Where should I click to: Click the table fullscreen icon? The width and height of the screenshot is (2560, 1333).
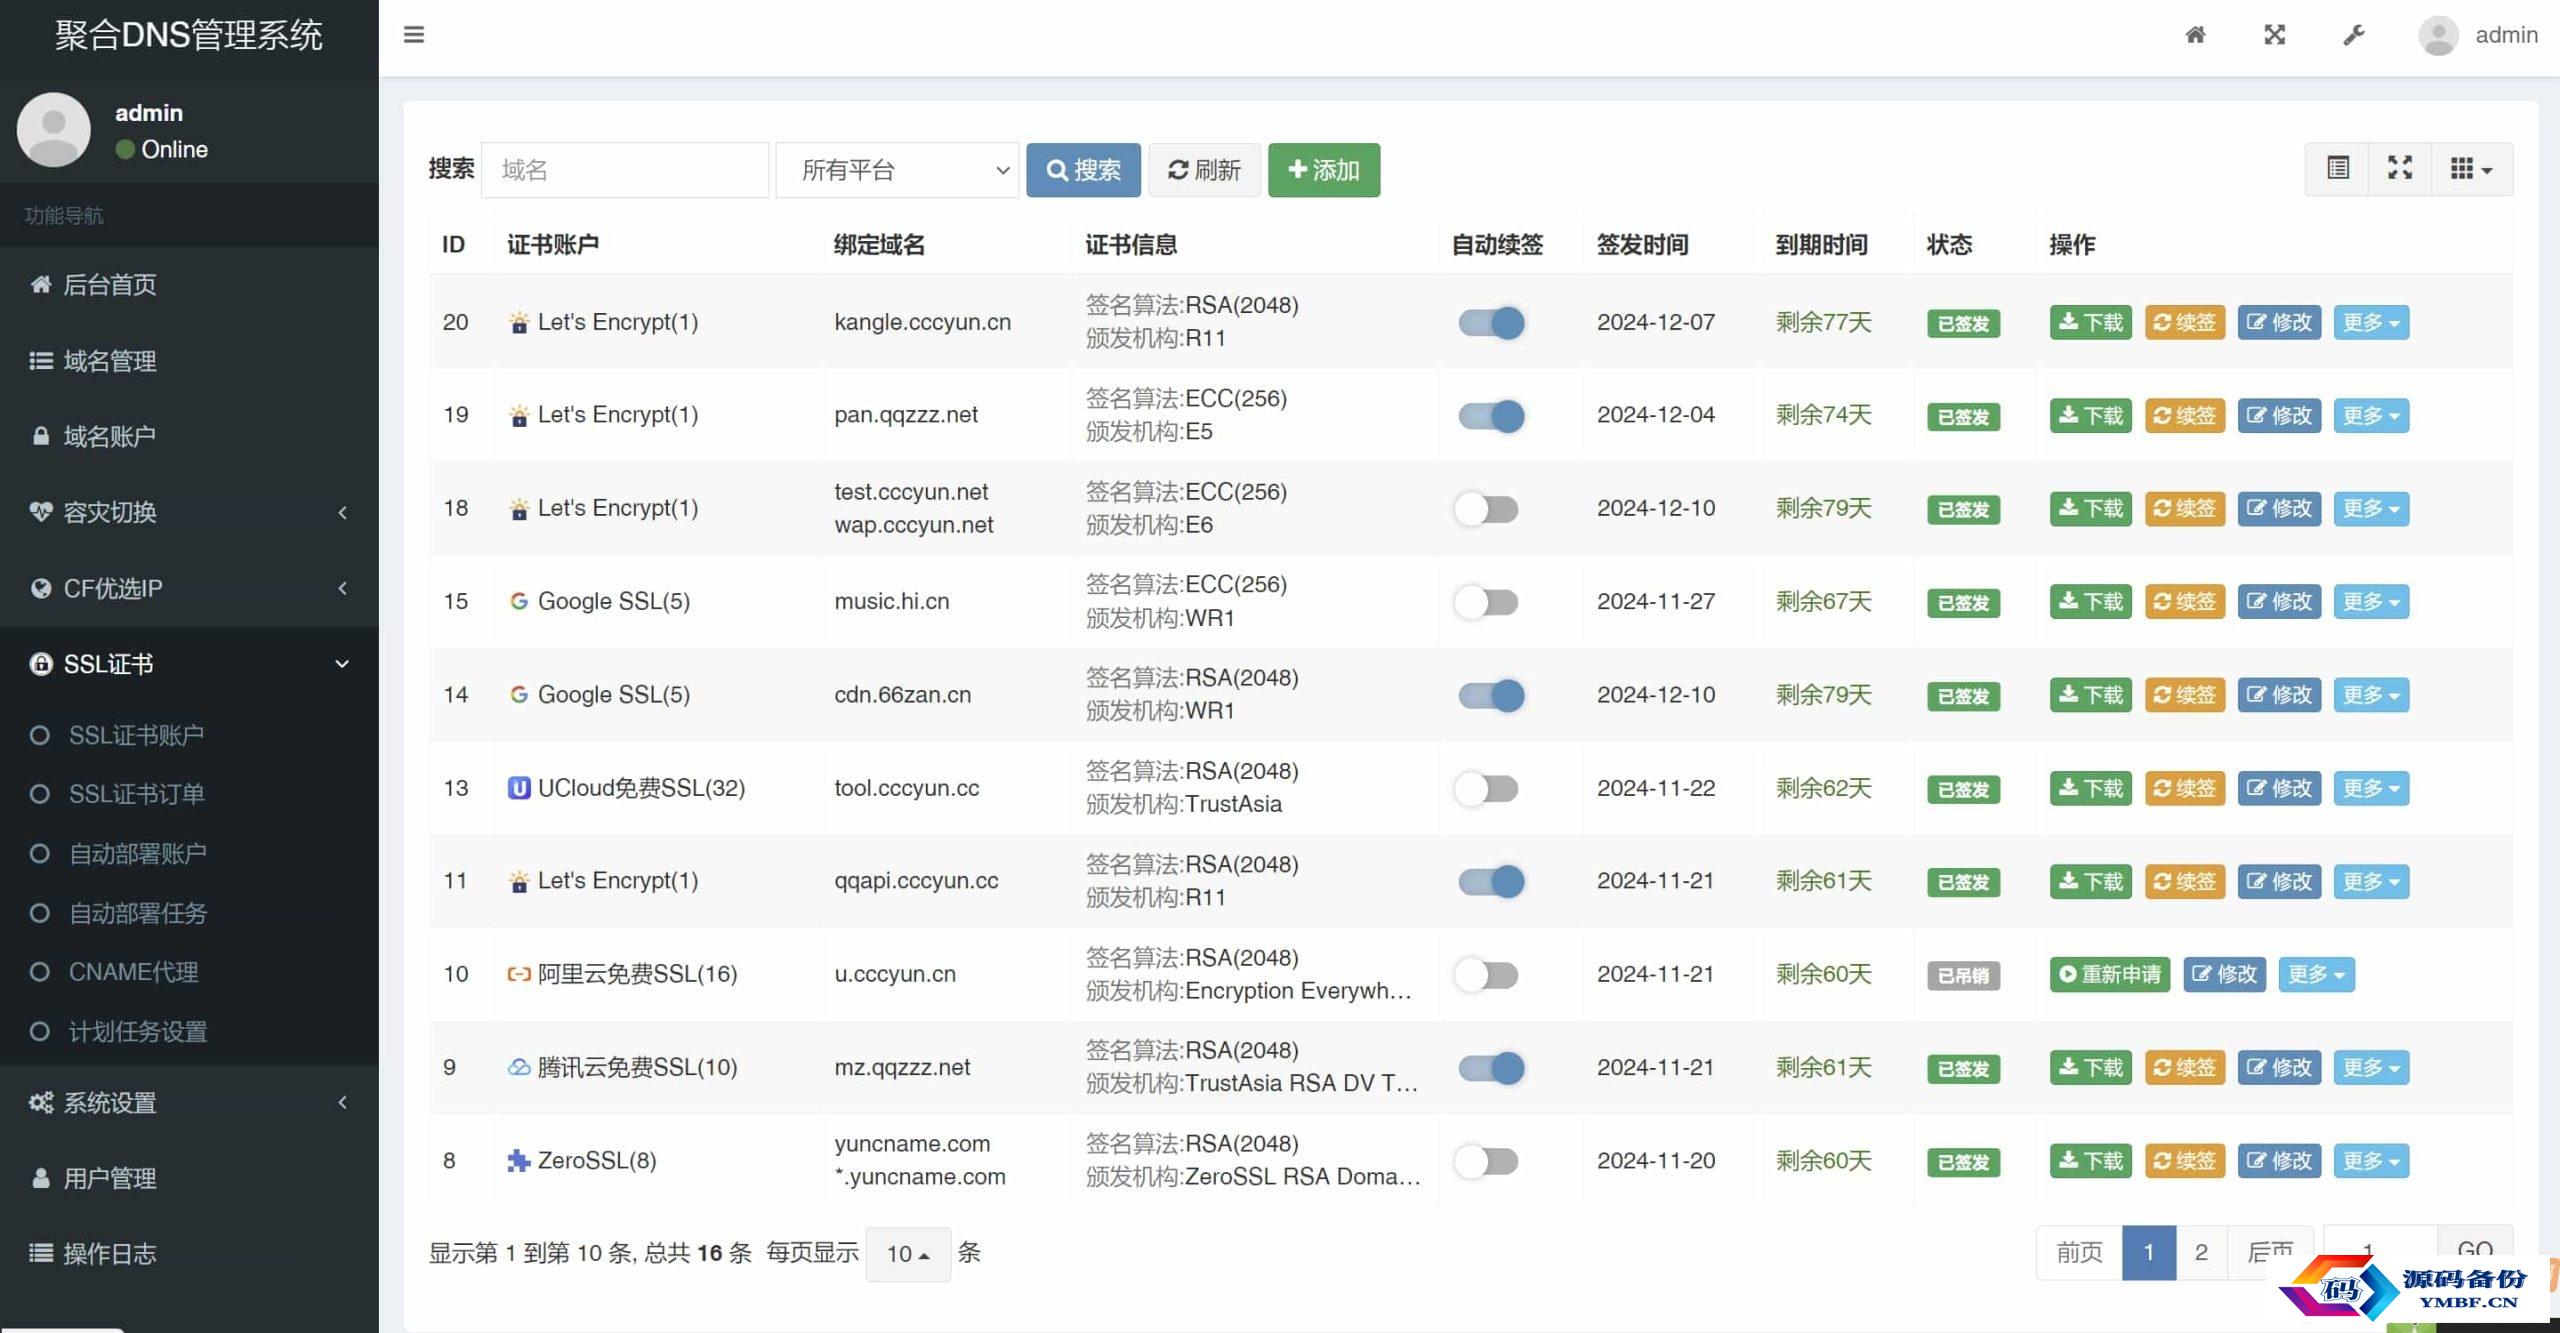[x=2399, y=168]
